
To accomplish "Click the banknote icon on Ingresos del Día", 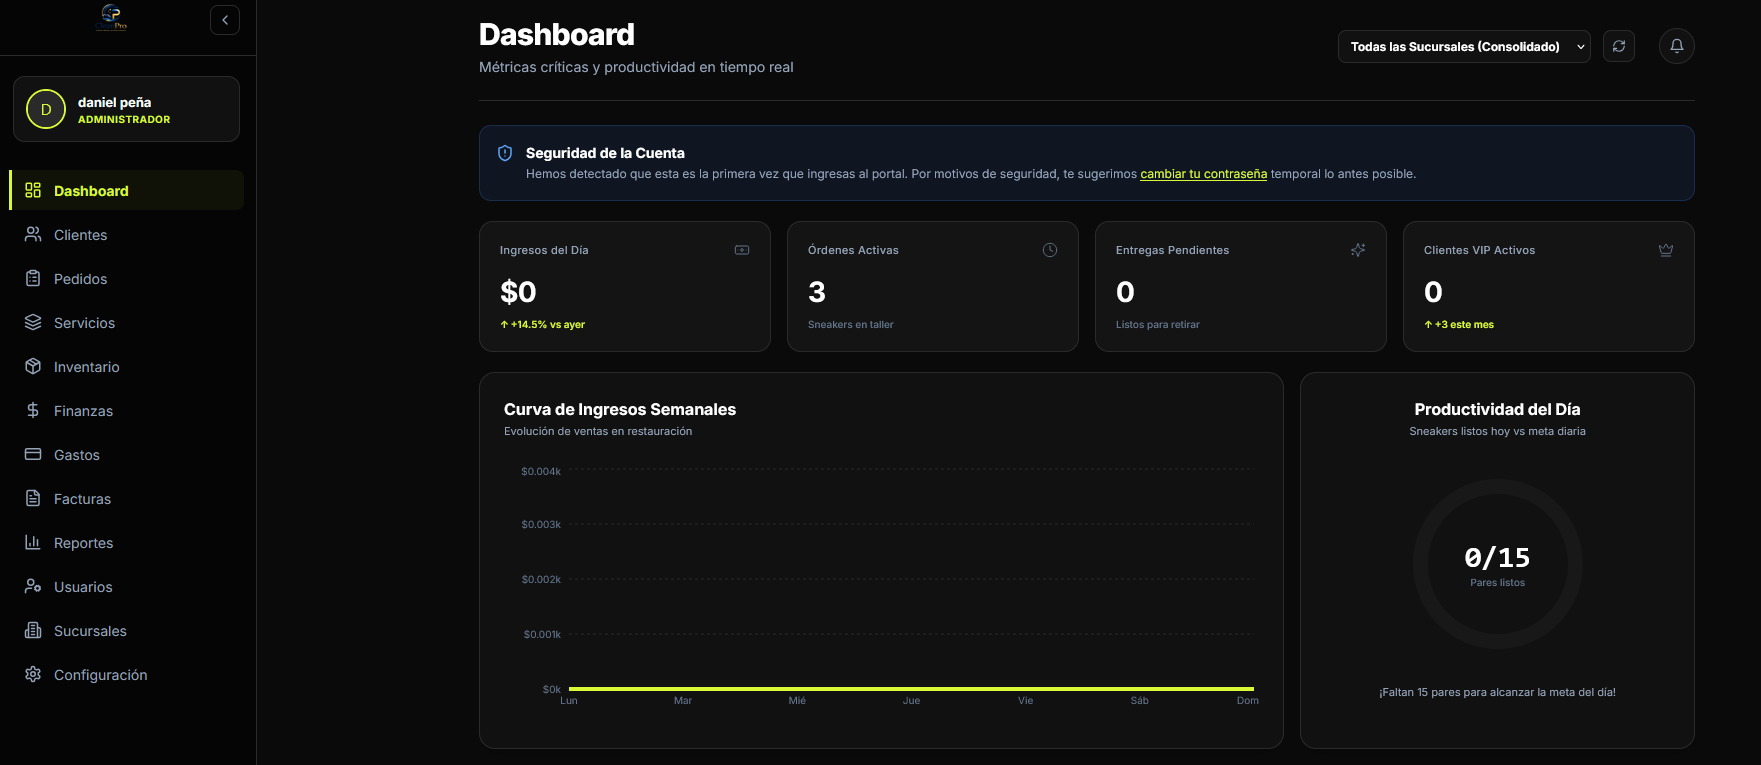I will (742, 250).
